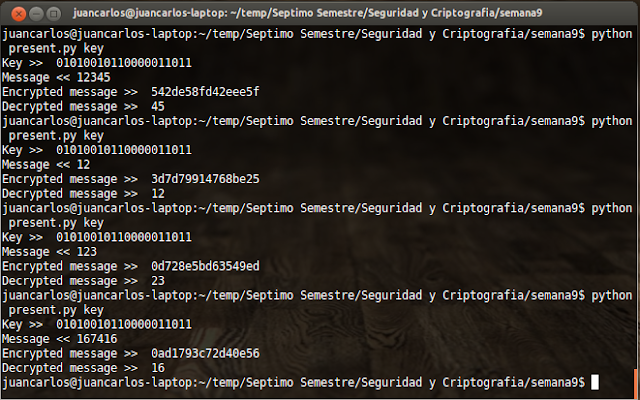The width and height of the screenshot is (640, 400).
Task: Close the terminal window with the orange X
Action: pyautogui.click(x=18, y=13)
